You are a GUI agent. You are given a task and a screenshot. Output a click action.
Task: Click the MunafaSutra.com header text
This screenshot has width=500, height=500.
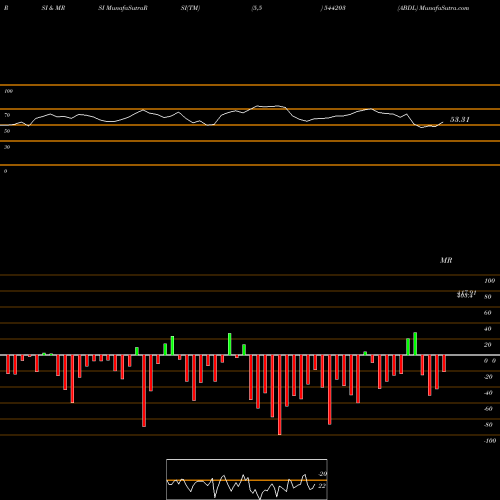[x=444, y=8]
